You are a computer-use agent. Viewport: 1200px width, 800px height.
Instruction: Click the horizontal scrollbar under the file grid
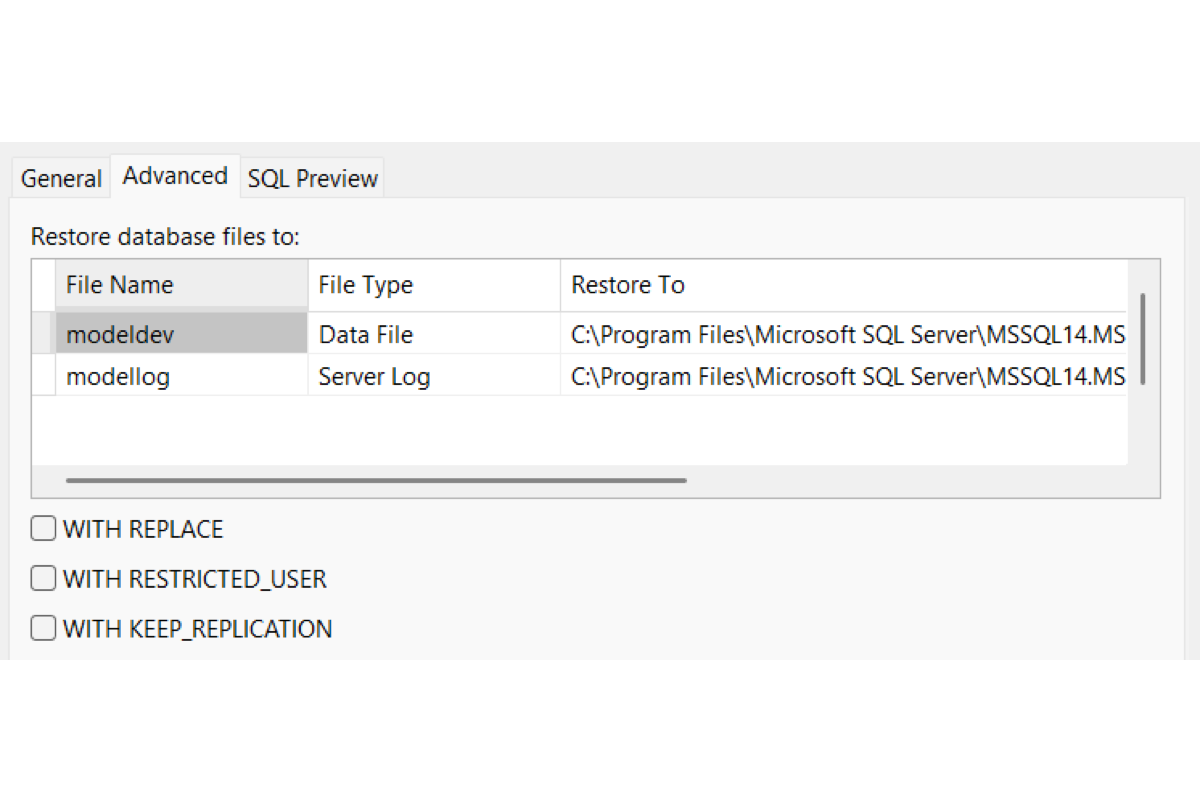(376, 481)
